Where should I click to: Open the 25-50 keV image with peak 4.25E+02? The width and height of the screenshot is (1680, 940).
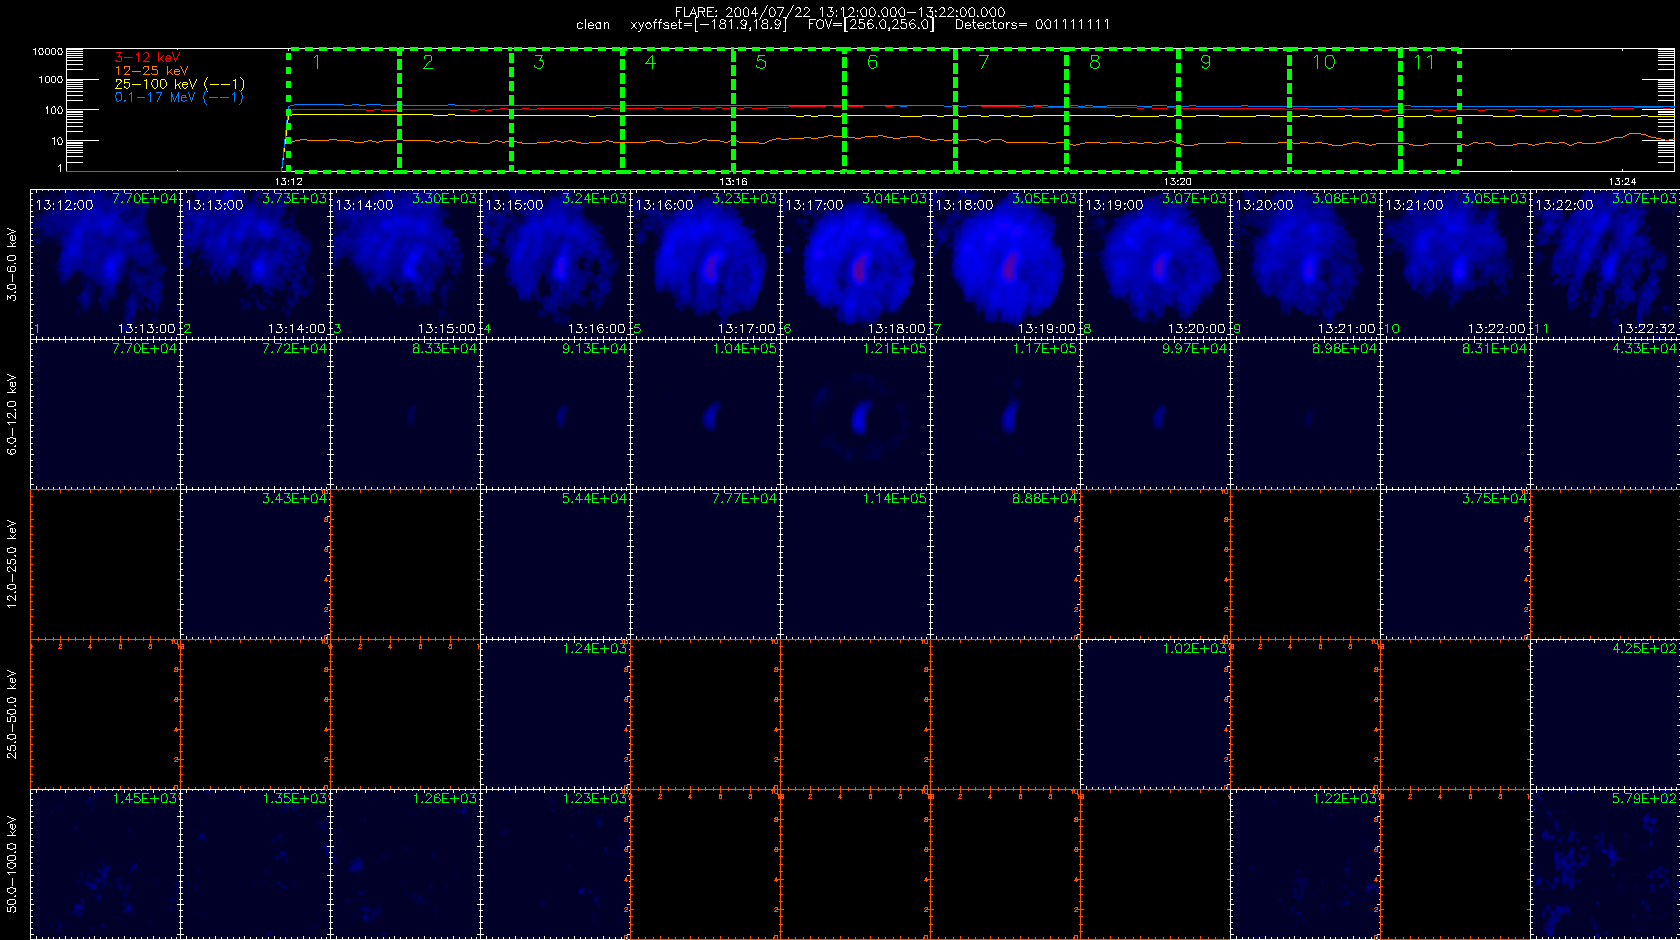coord(1605,714)
